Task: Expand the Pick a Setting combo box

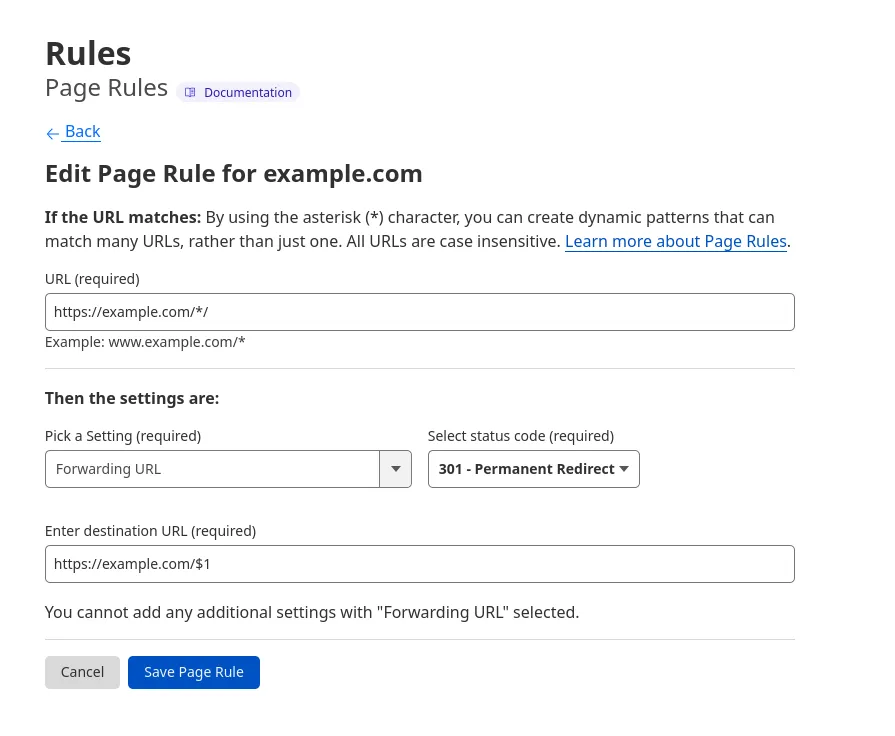Action: 213,469
